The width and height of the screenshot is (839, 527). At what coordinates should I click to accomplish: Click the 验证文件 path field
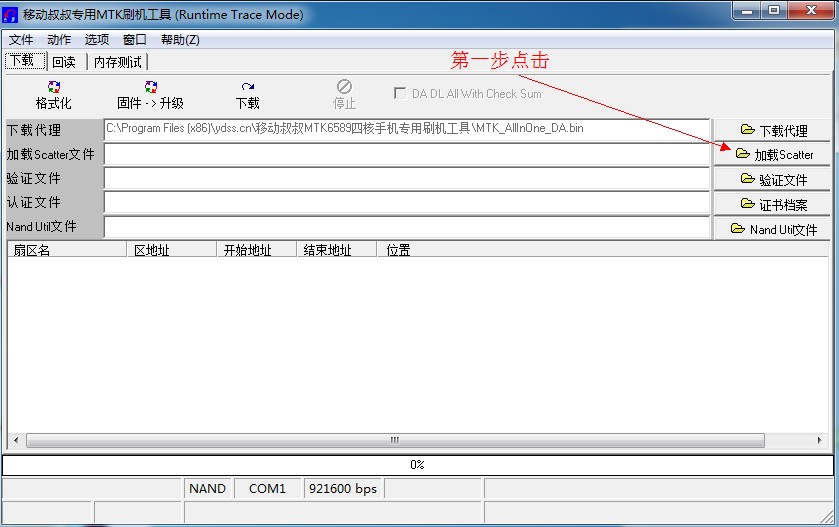pyautogui.click(x=407, y=179)
